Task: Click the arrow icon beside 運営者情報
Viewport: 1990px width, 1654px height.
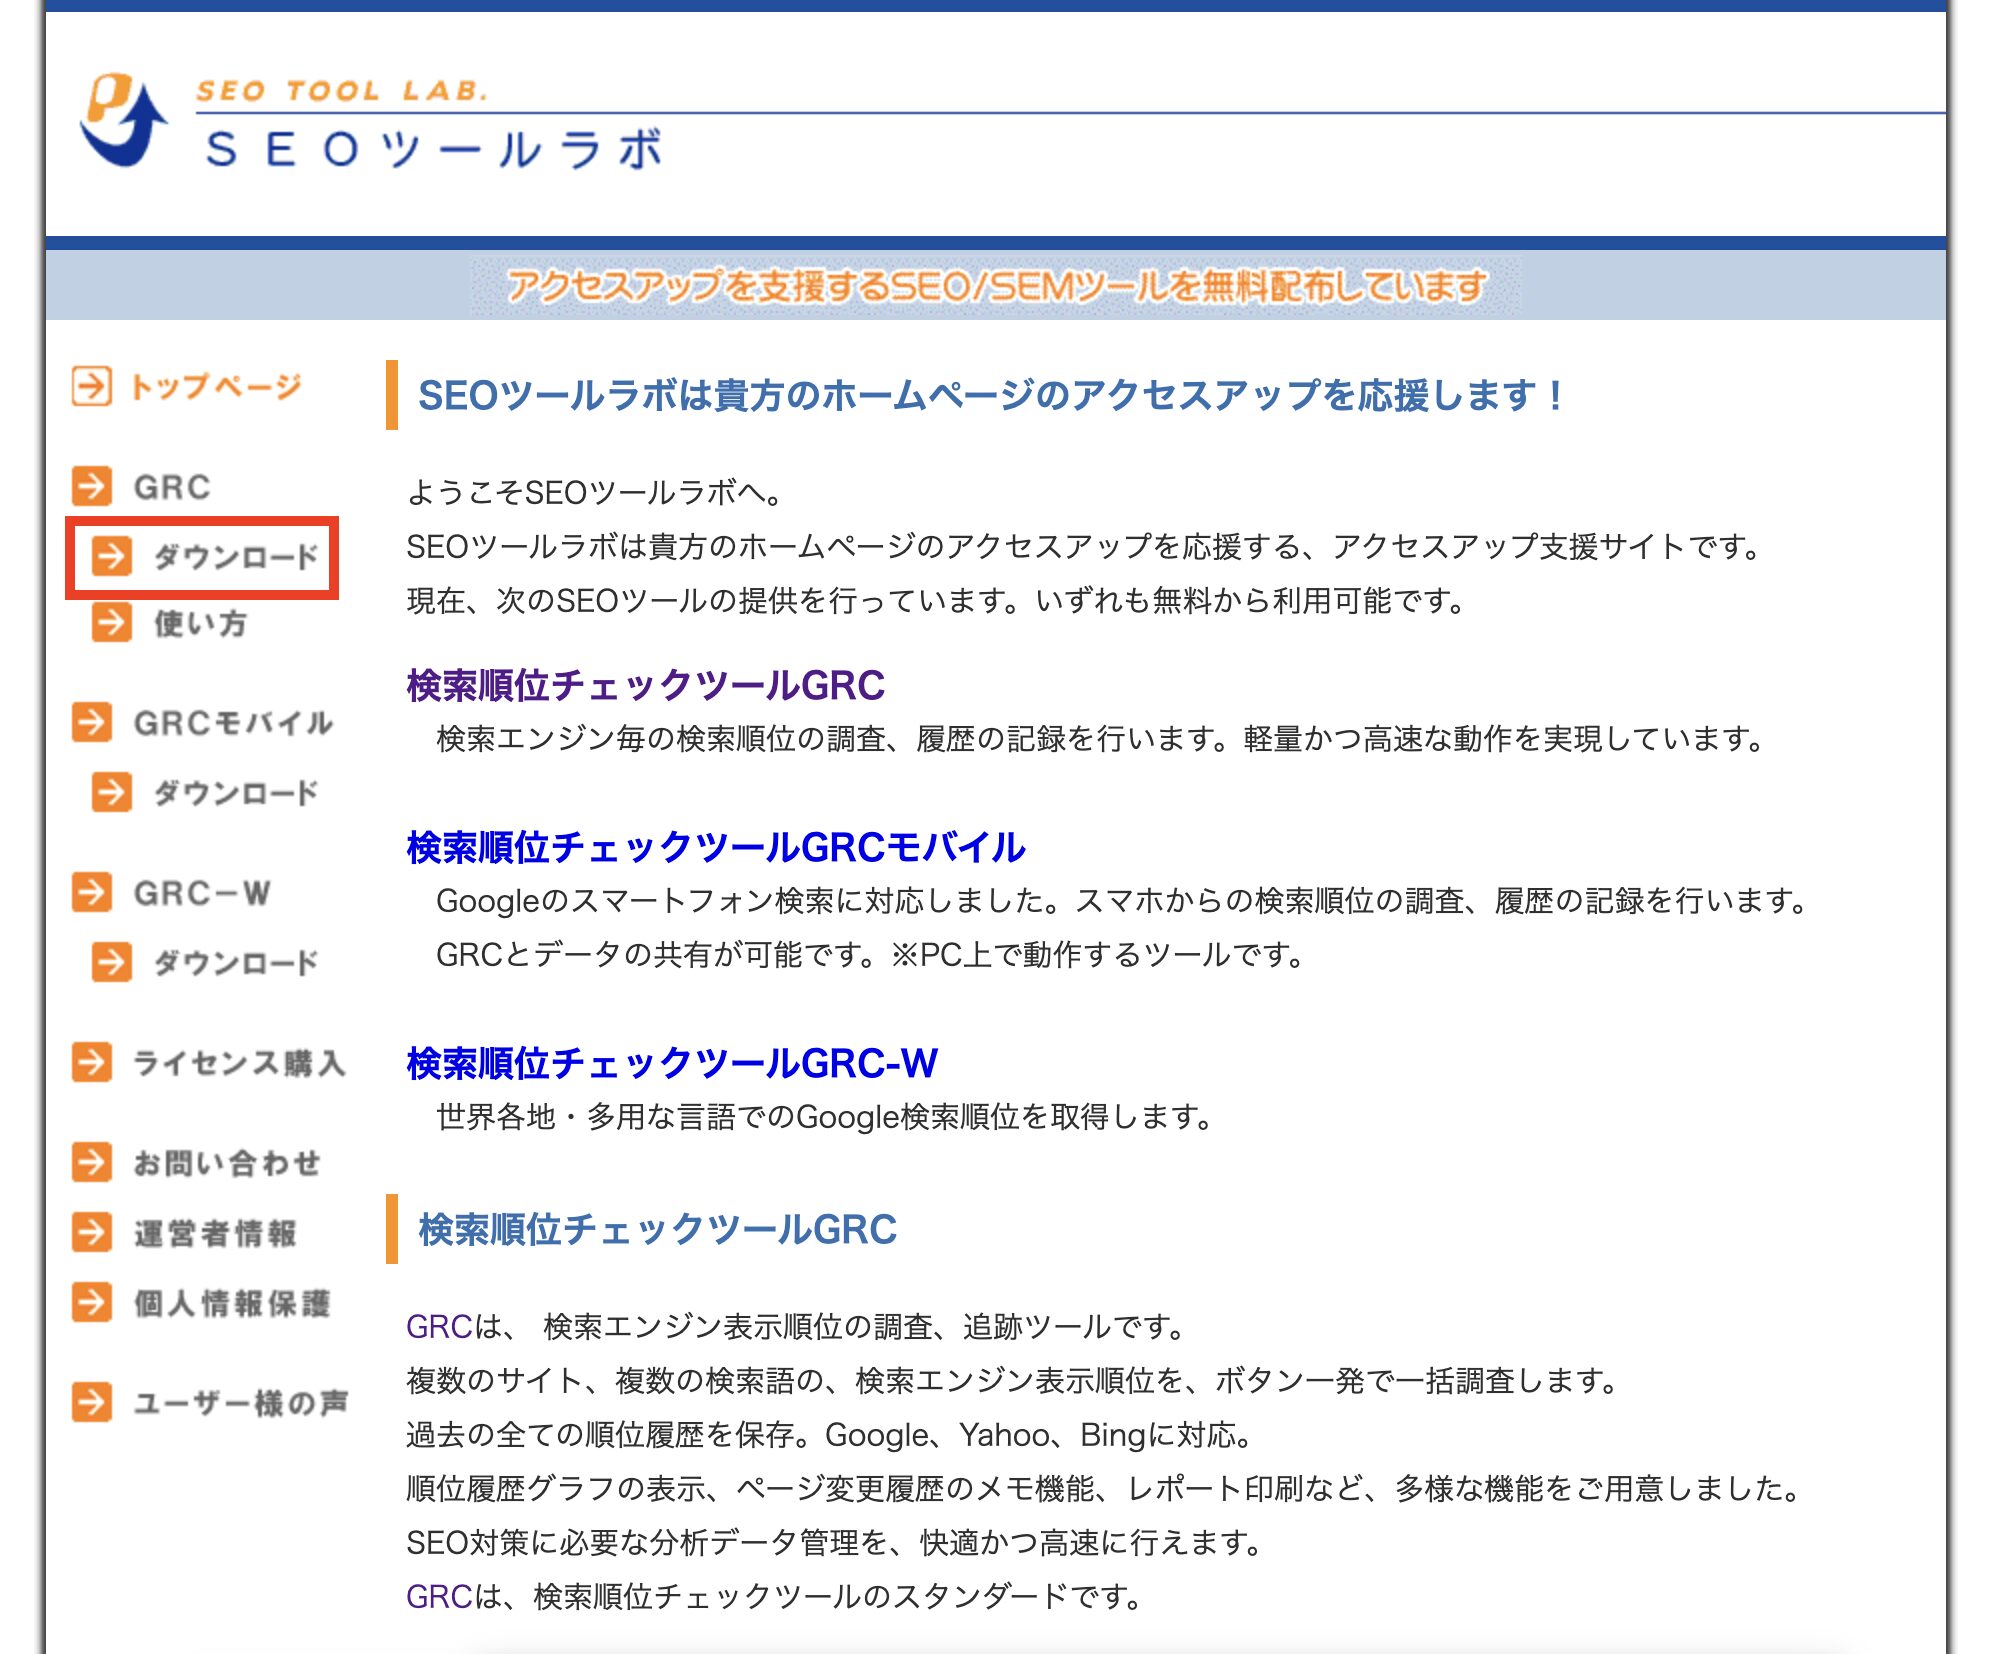Action: click(91, 1232)
